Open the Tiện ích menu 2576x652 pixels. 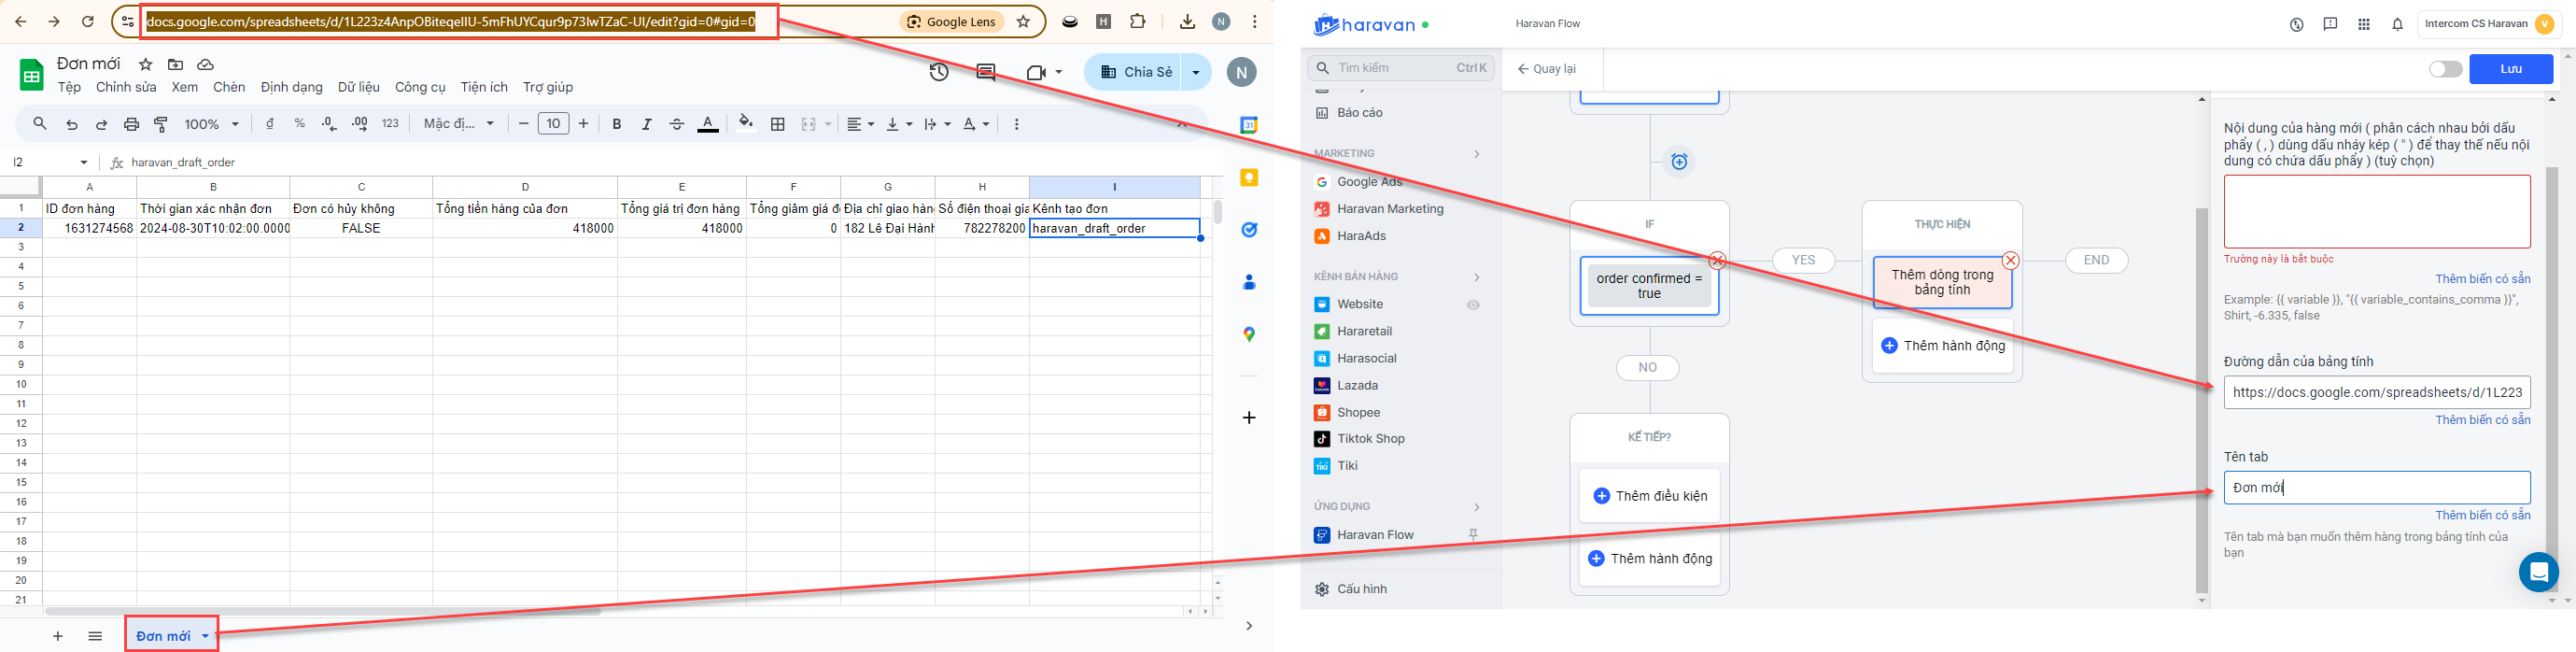tap(484, 87)
